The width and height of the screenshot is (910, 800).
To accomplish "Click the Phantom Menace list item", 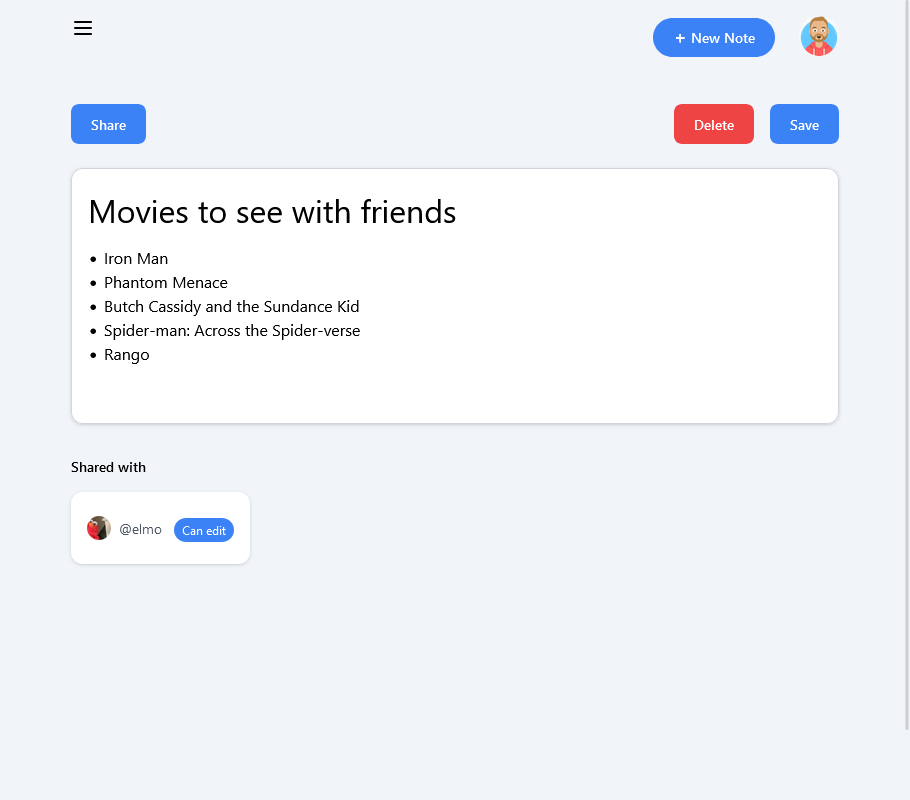I will coord(166,283).
